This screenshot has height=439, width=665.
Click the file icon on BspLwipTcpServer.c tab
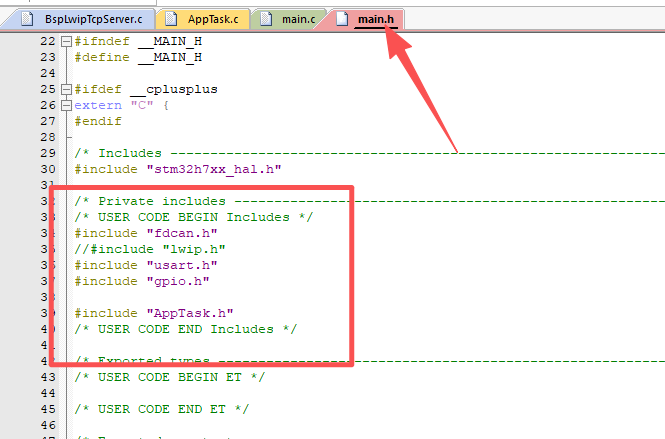coord(28,19)
